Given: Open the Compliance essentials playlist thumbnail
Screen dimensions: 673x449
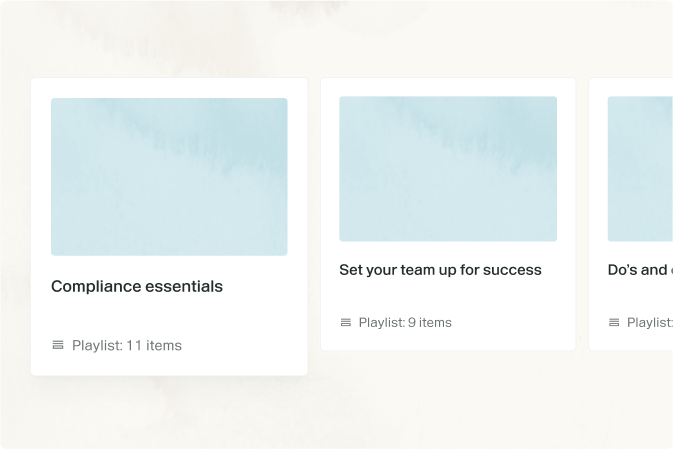Looking at the screenshot, I should (169, 176).
